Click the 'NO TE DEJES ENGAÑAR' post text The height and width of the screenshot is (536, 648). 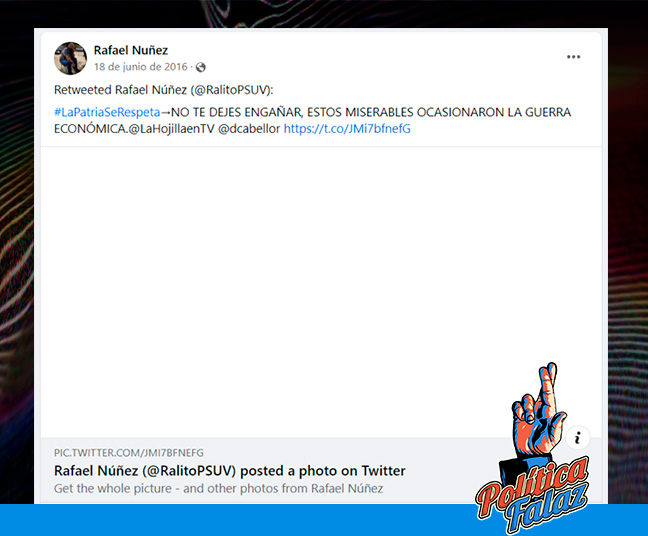[237, 112]
